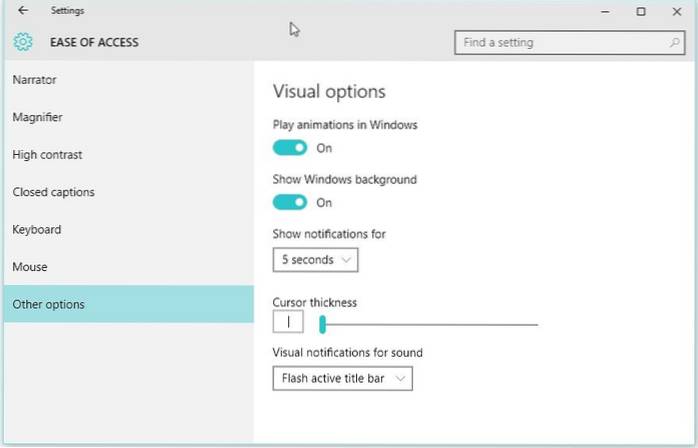Expand Visual notifications for sound dropdown

click(x=342, y=379)
